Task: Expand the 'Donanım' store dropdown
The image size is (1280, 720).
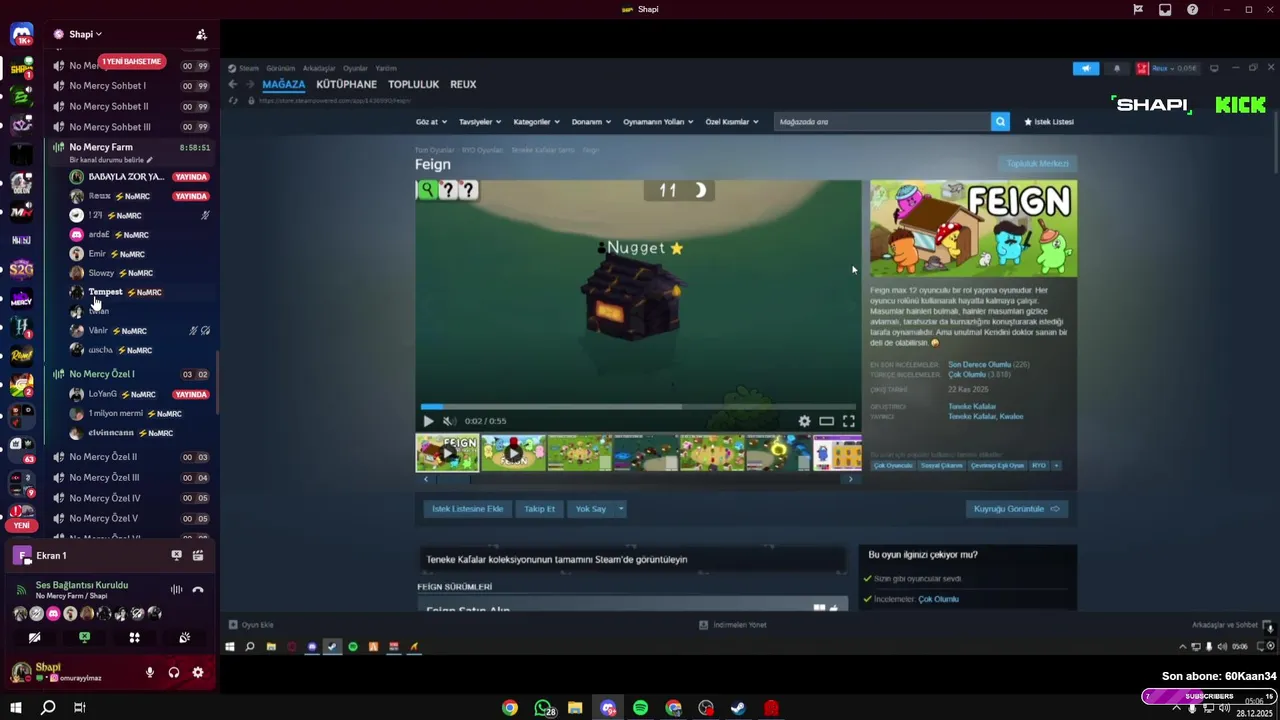Action: [x=591, y=122]
